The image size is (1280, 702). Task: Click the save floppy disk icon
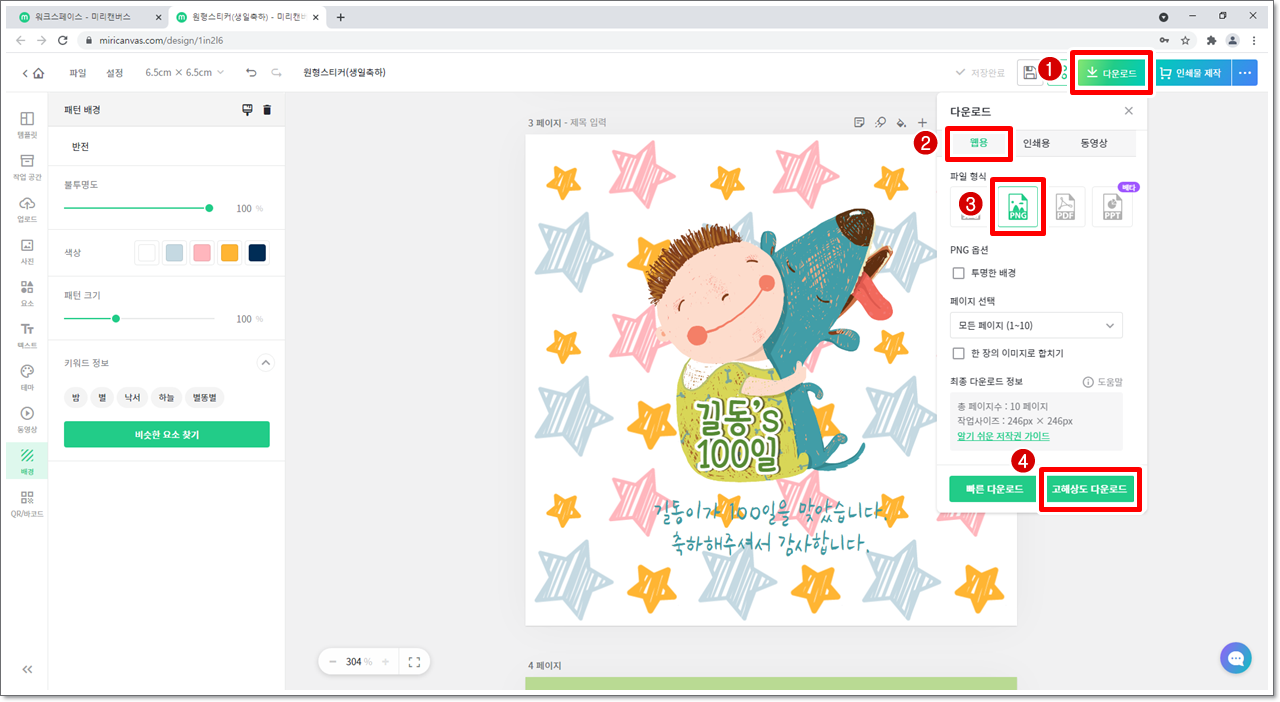coord(1029,72)
